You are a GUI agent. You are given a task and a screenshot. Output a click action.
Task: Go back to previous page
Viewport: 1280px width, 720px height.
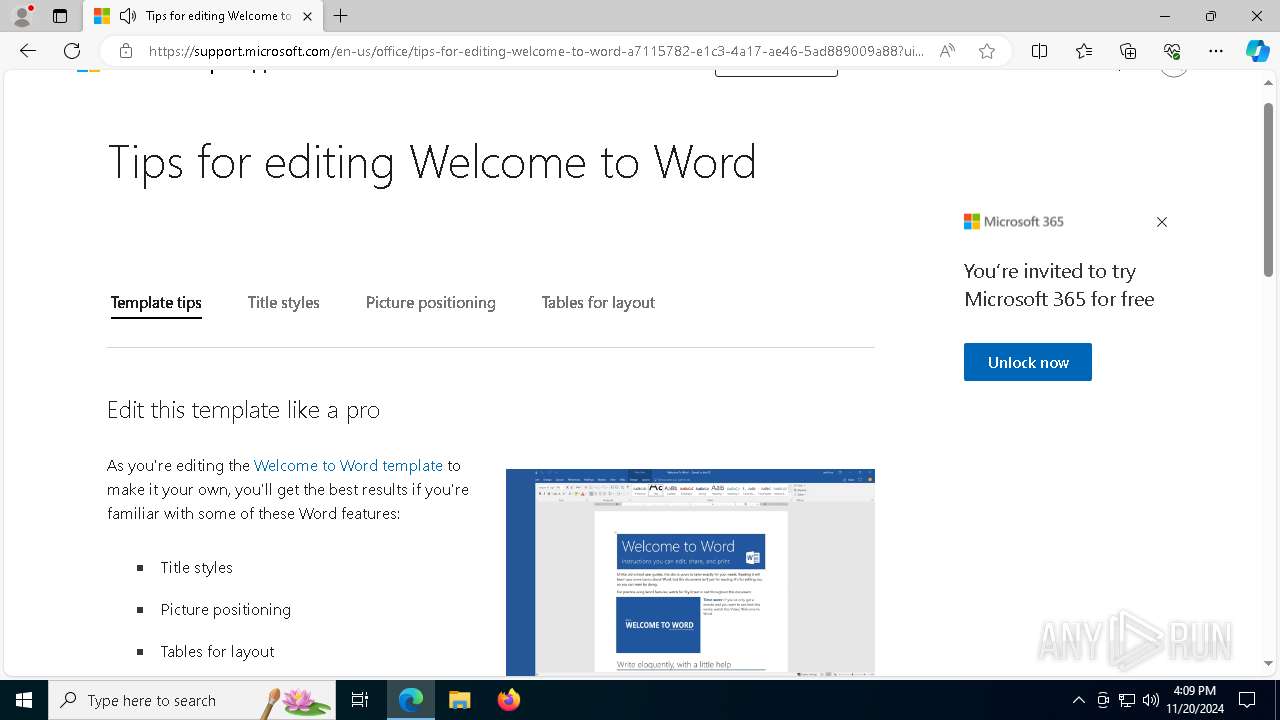pos(28,51)
